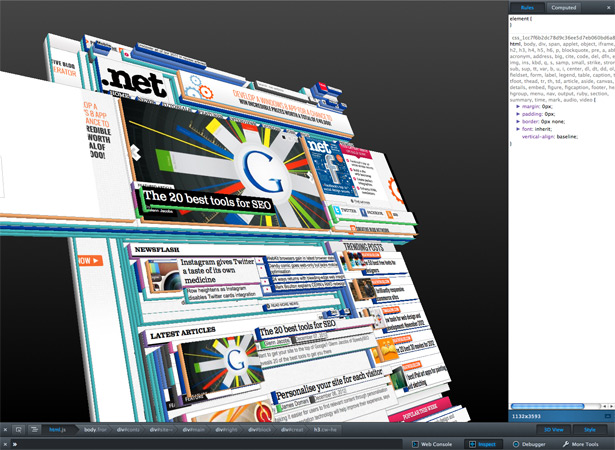Click the scrollbar right arrow in Rules panel
This screenshot has width=615, height=450.
[x=610, y=406]
